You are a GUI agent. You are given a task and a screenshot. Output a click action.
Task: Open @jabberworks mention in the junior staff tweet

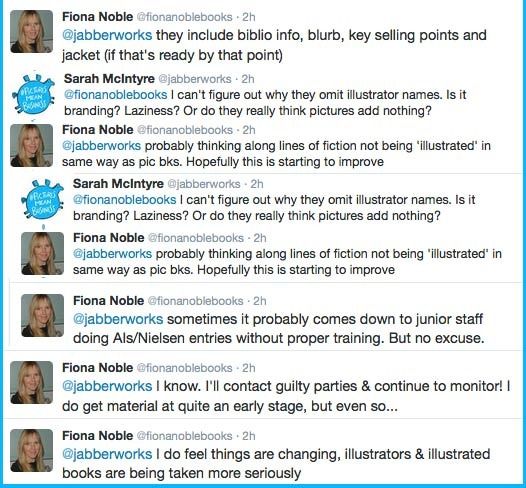(118, 319)
